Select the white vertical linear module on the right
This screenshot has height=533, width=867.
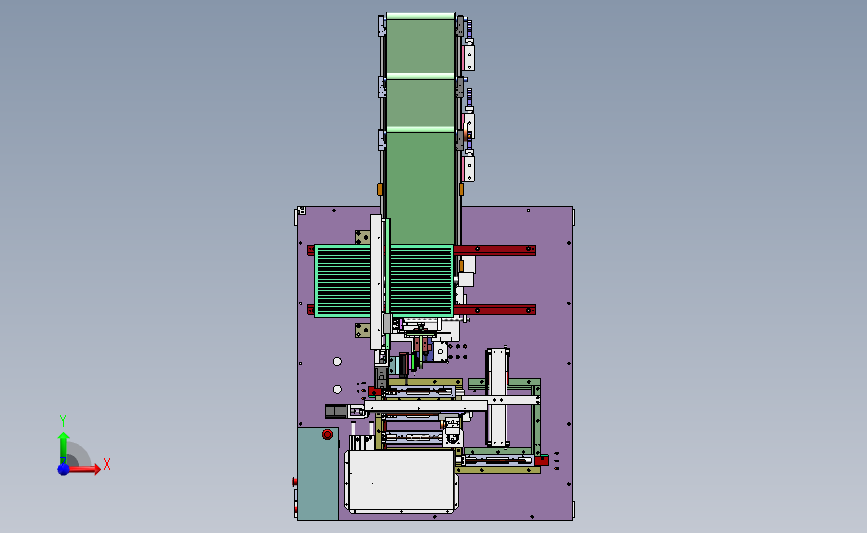(498, 397)
